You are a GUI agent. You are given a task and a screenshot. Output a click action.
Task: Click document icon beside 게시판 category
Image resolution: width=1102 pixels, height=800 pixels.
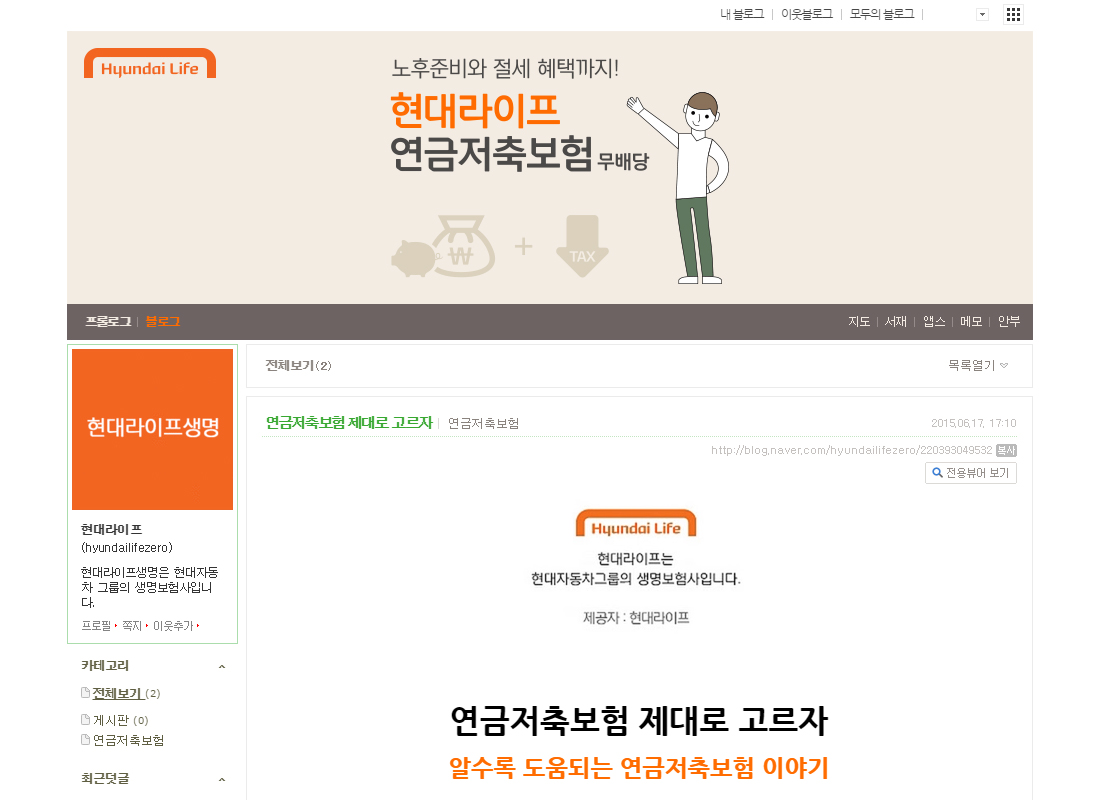(85, 720)
